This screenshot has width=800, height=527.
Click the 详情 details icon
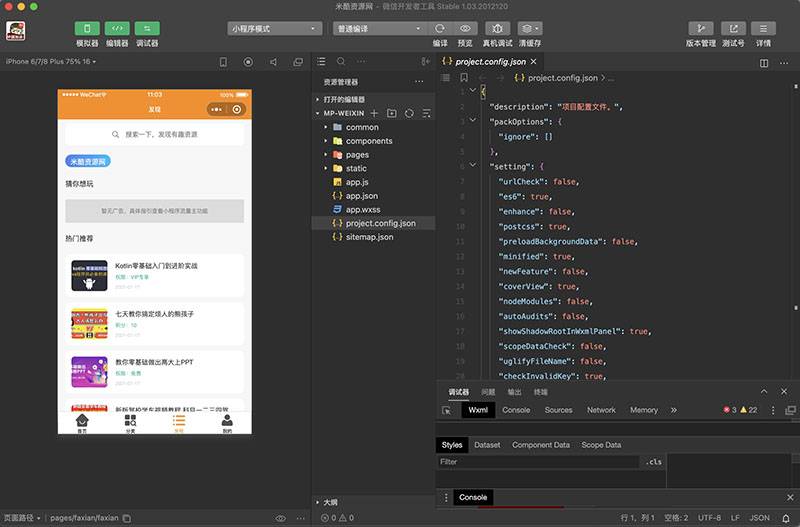(x=763, y=29)
